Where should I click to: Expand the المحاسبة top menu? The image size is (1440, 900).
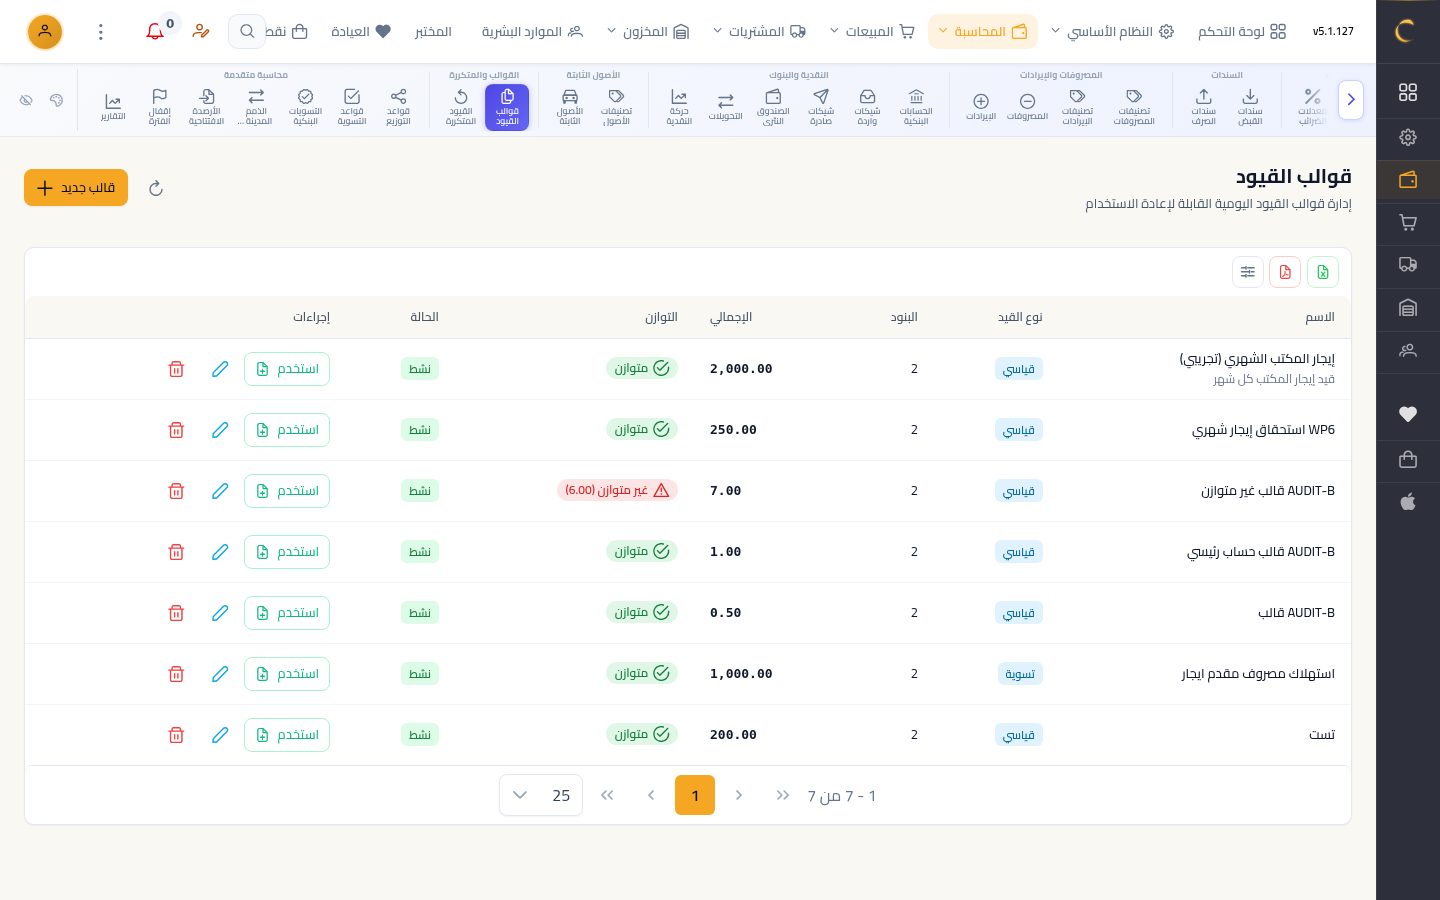tap(983, 32)
